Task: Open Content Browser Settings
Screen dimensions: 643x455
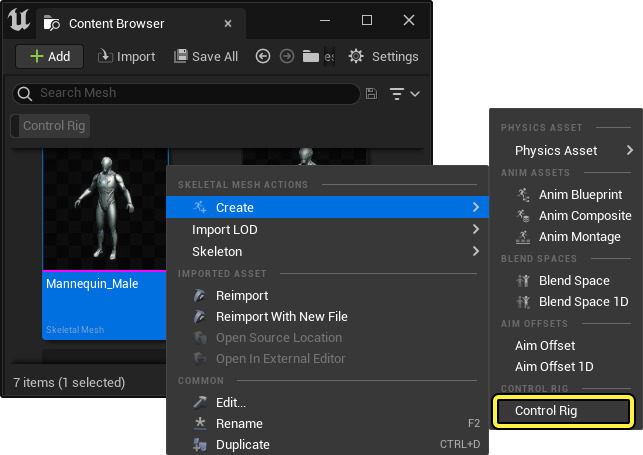Action: pos(383,57)
